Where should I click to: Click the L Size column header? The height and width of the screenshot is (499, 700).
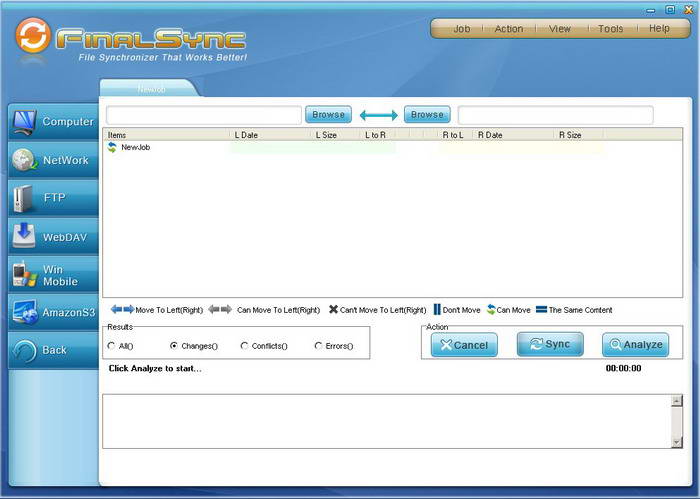[335, 135]
